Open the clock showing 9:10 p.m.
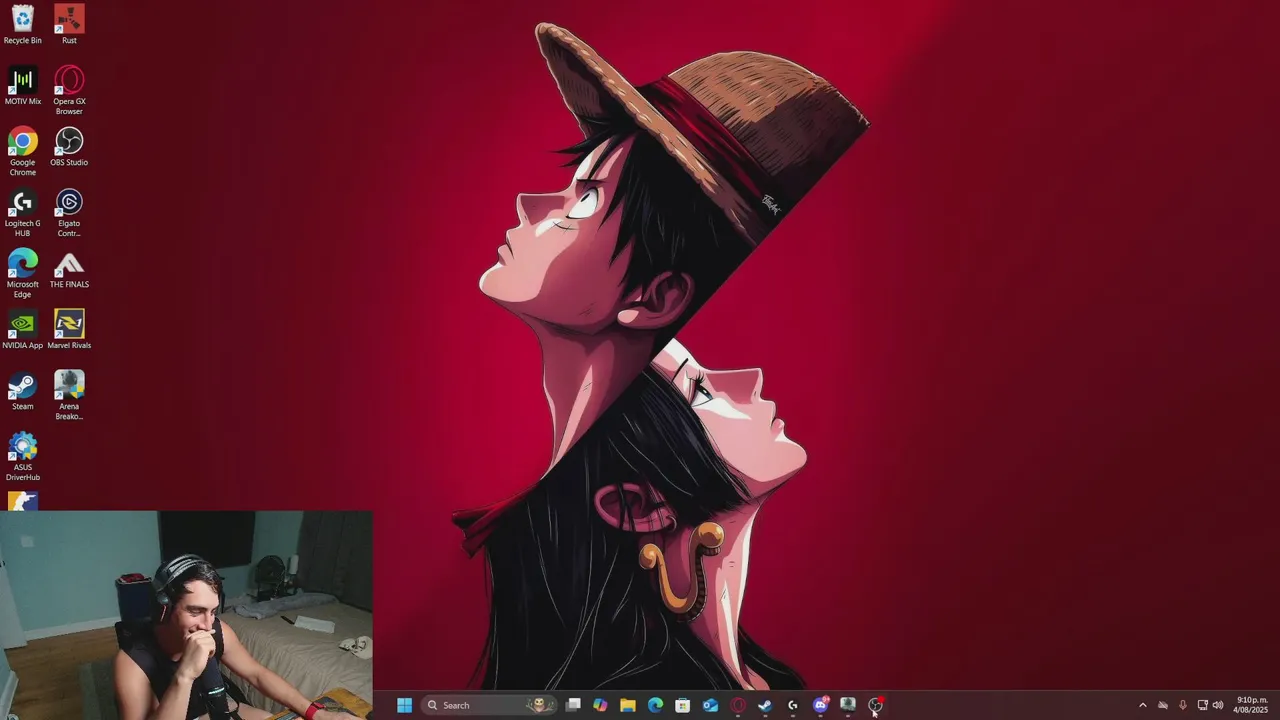The height and width of the screenshot is (720, 1280). (1250, 705)
